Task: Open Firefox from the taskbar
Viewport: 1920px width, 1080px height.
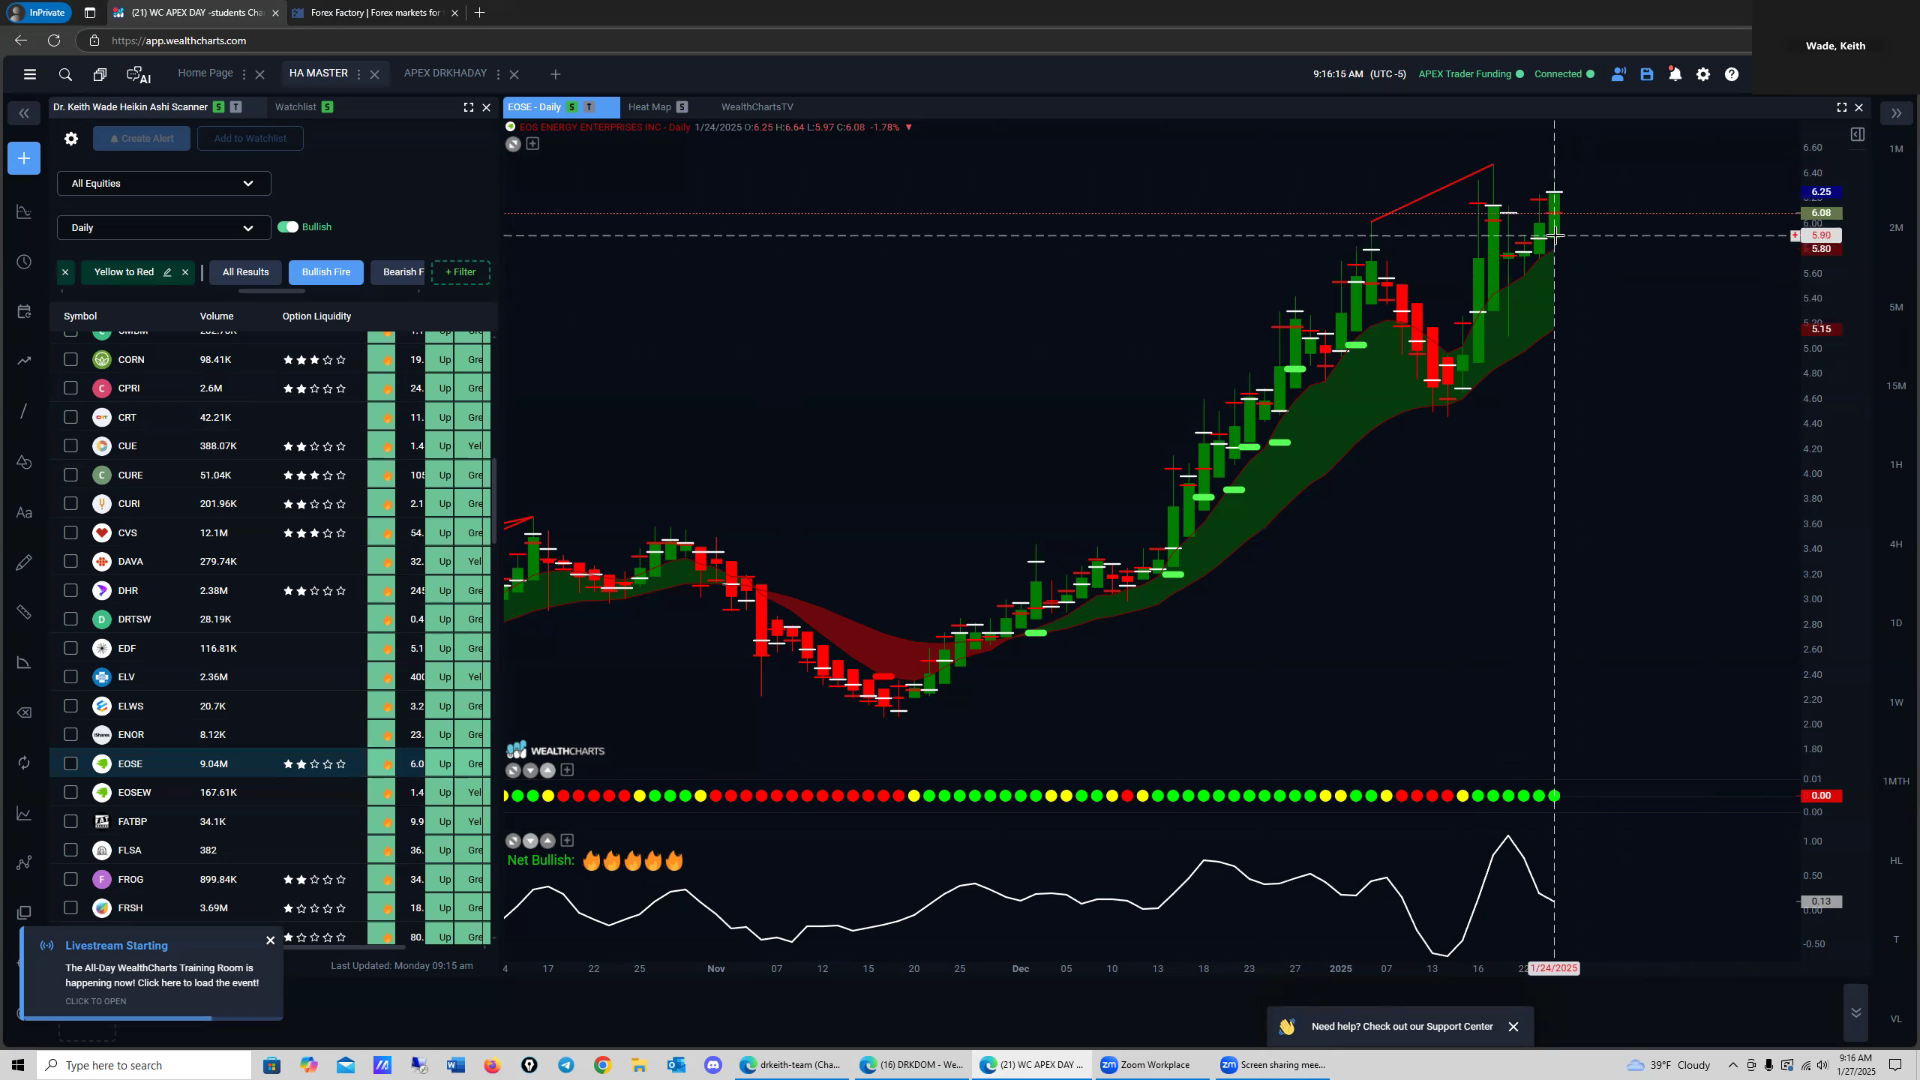Action: click(x=491, y=1065)
